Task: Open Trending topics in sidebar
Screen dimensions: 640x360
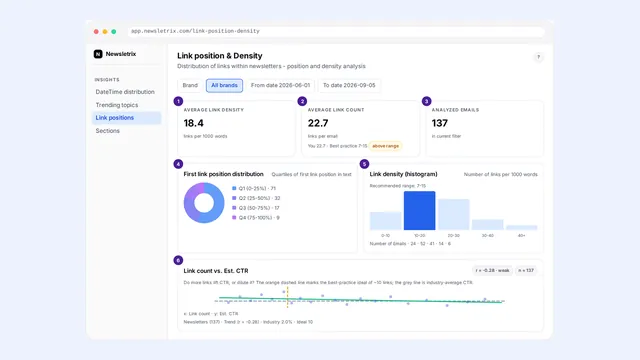Action: (x=117, y=105)
